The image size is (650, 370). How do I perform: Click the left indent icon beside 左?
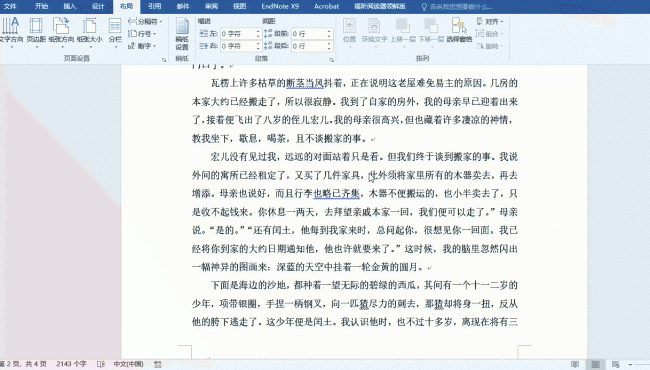pyautogui.click(x=203, y=34)
